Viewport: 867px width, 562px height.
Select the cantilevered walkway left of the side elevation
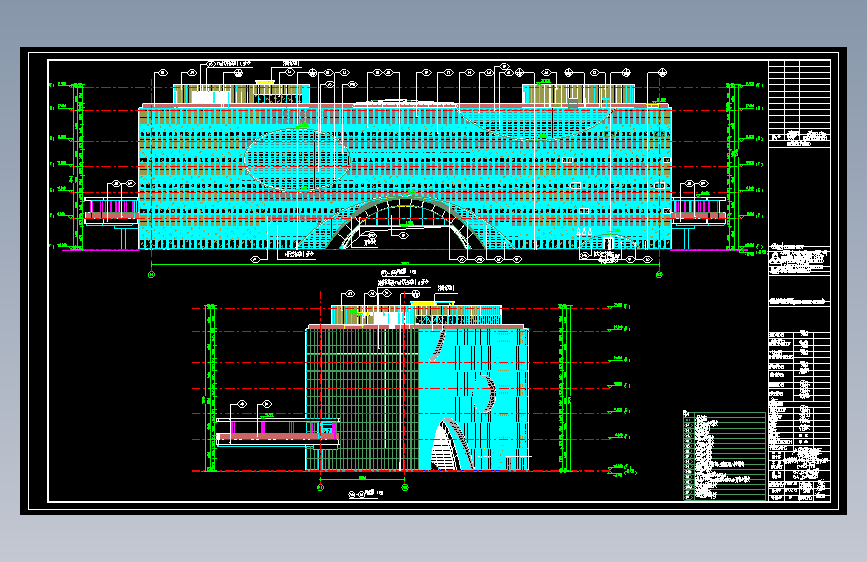pos(278,432)
